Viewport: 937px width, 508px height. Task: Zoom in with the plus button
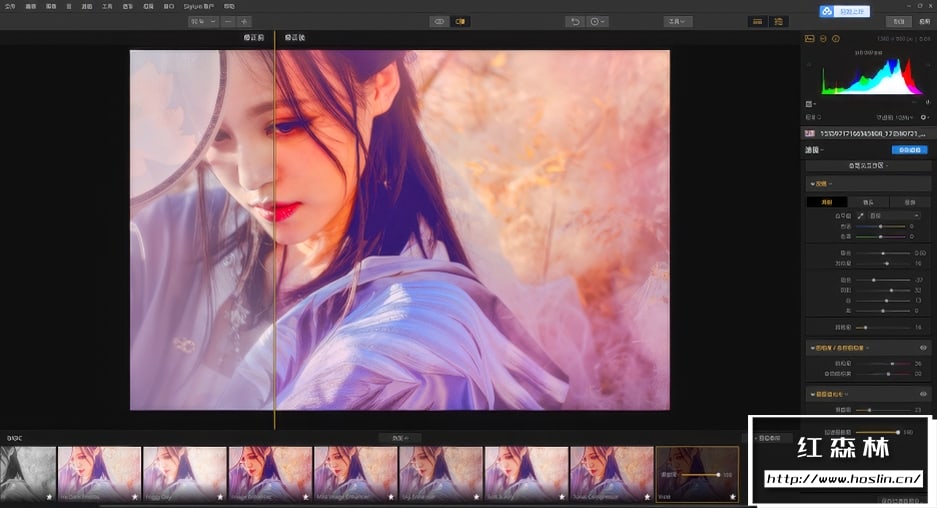pos(244,22)
